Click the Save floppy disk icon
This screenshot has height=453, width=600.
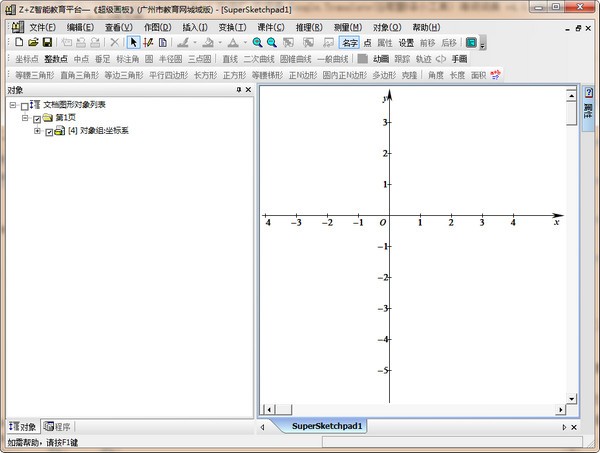[x=47, y=43]
